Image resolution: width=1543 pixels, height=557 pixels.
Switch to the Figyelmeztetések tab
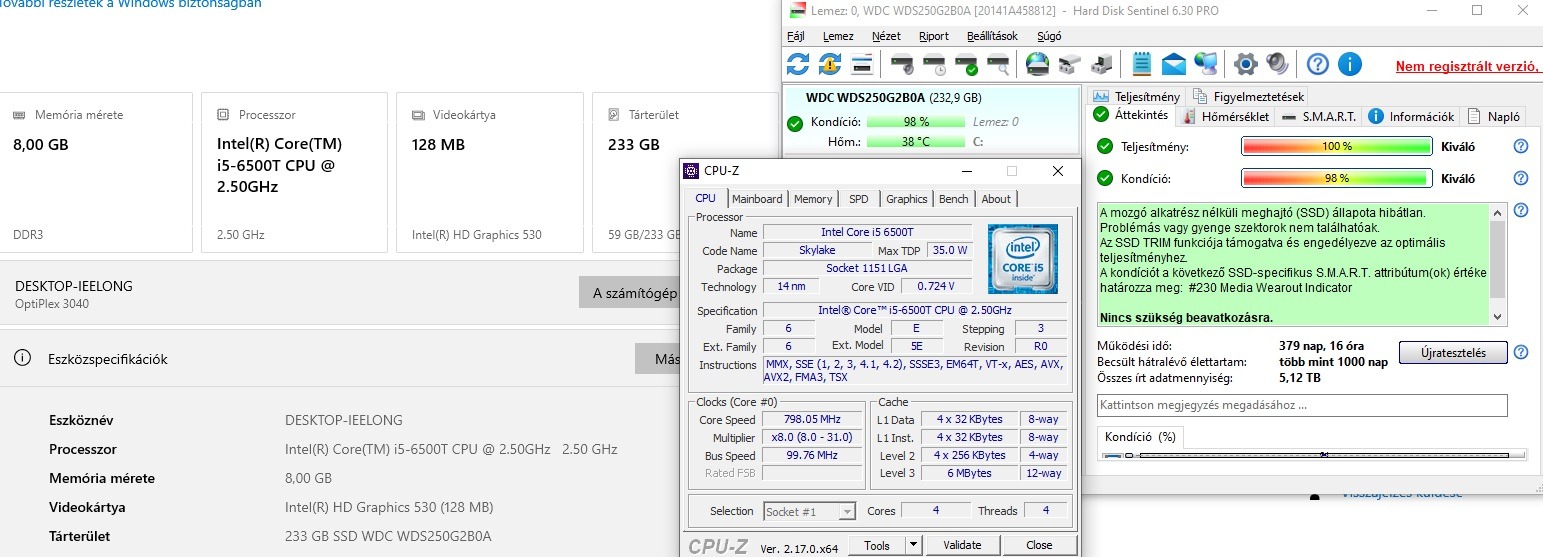click(1249, 97)
